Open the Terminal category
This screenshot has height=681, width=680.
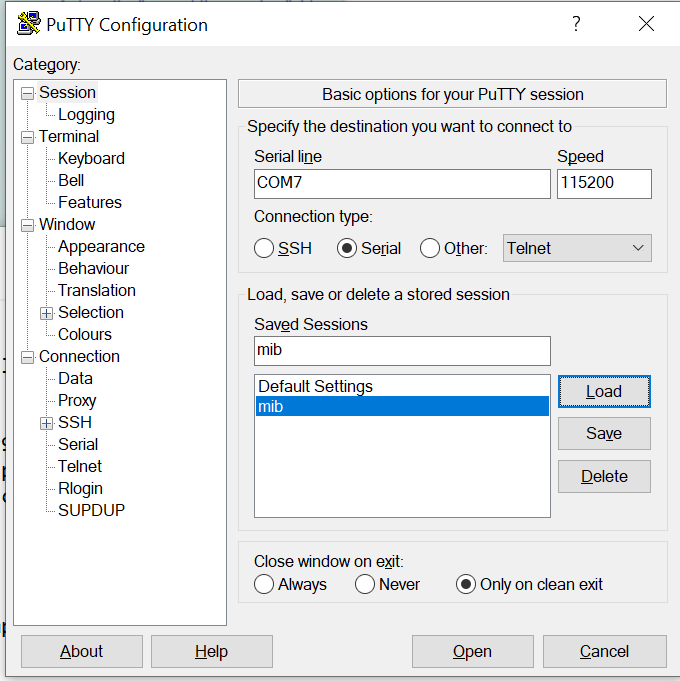click(69, 136)
